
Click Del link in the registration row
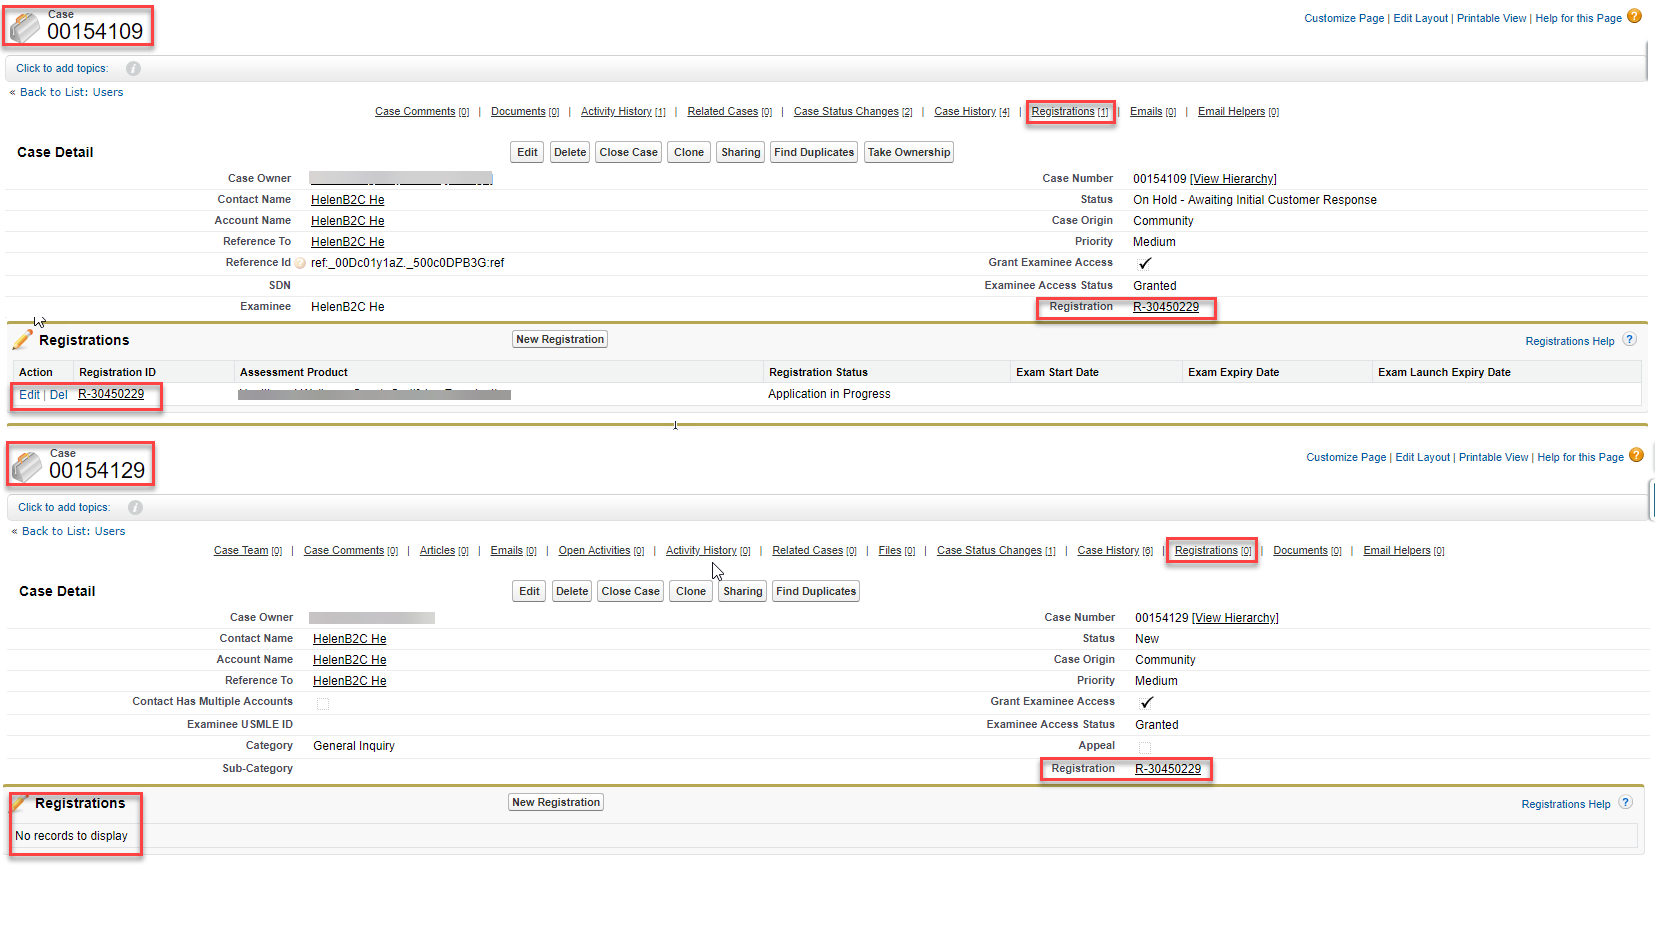point(59,395)
